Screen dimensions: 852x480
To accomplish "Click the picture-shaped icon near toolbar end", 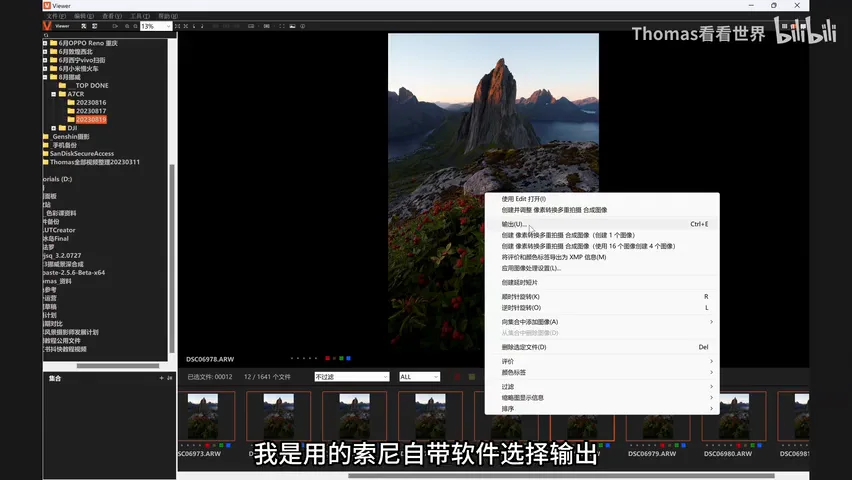I will pos(292,26).
